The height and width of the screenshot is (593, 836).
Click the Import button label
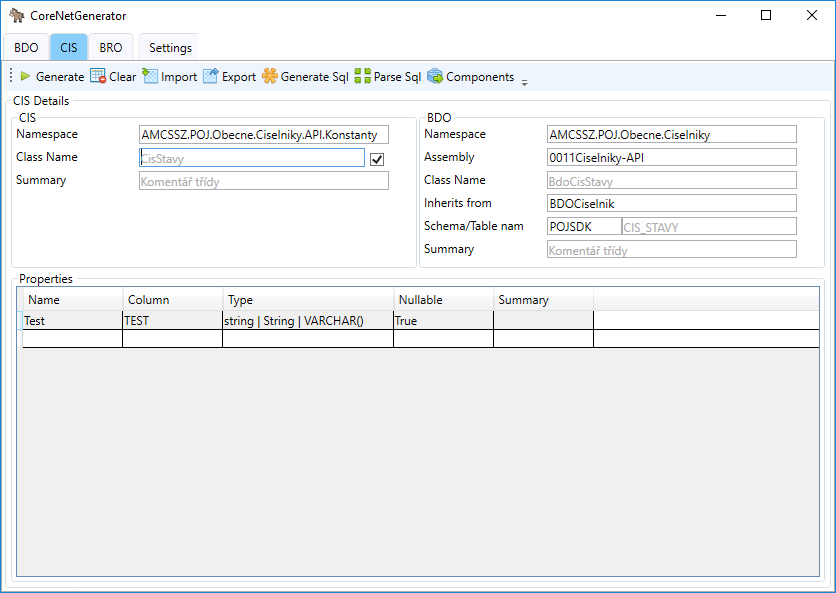179,77
